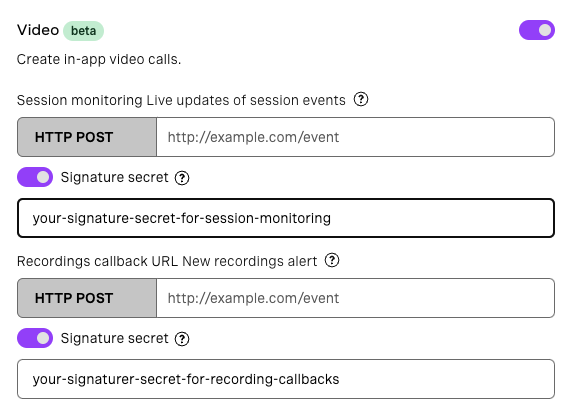The image size is (573, 402).
Task: Focus the Session monitoring URL field
Action: (x=355, y=137)
